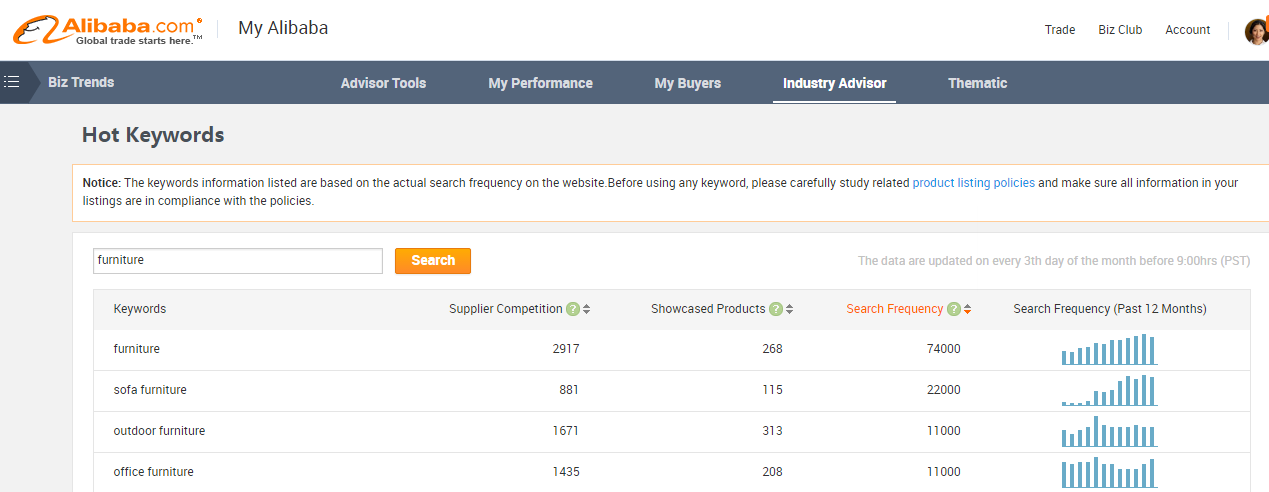The image size is (1269, 492).
Task: Select the Thematic tab
Action: pos(977,83)
